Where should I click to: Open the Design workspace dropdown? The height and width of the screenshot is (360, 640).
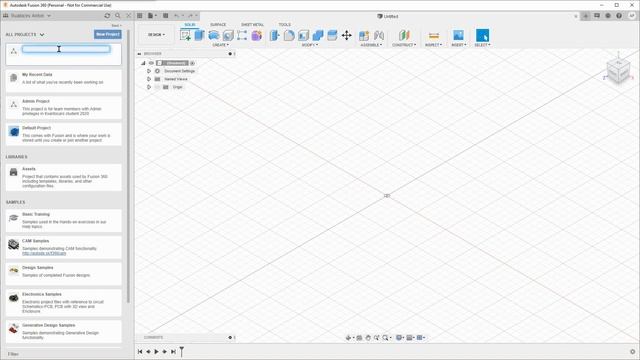click(x=156, y=35)
